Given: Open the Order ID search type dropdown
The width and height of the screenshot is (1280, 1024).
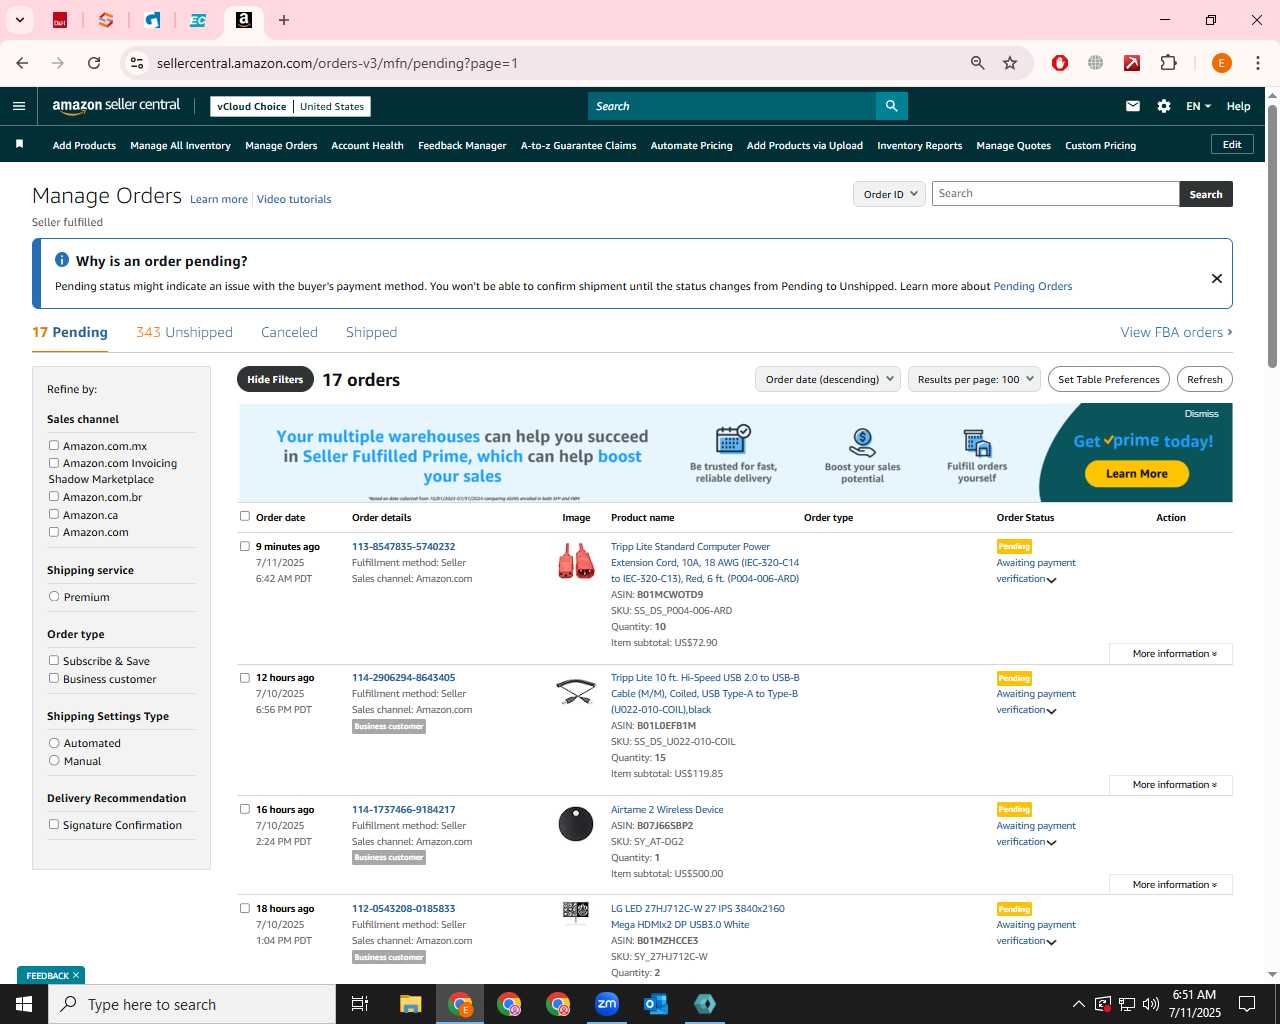Looking at the screenshot, I should point(889,194).
